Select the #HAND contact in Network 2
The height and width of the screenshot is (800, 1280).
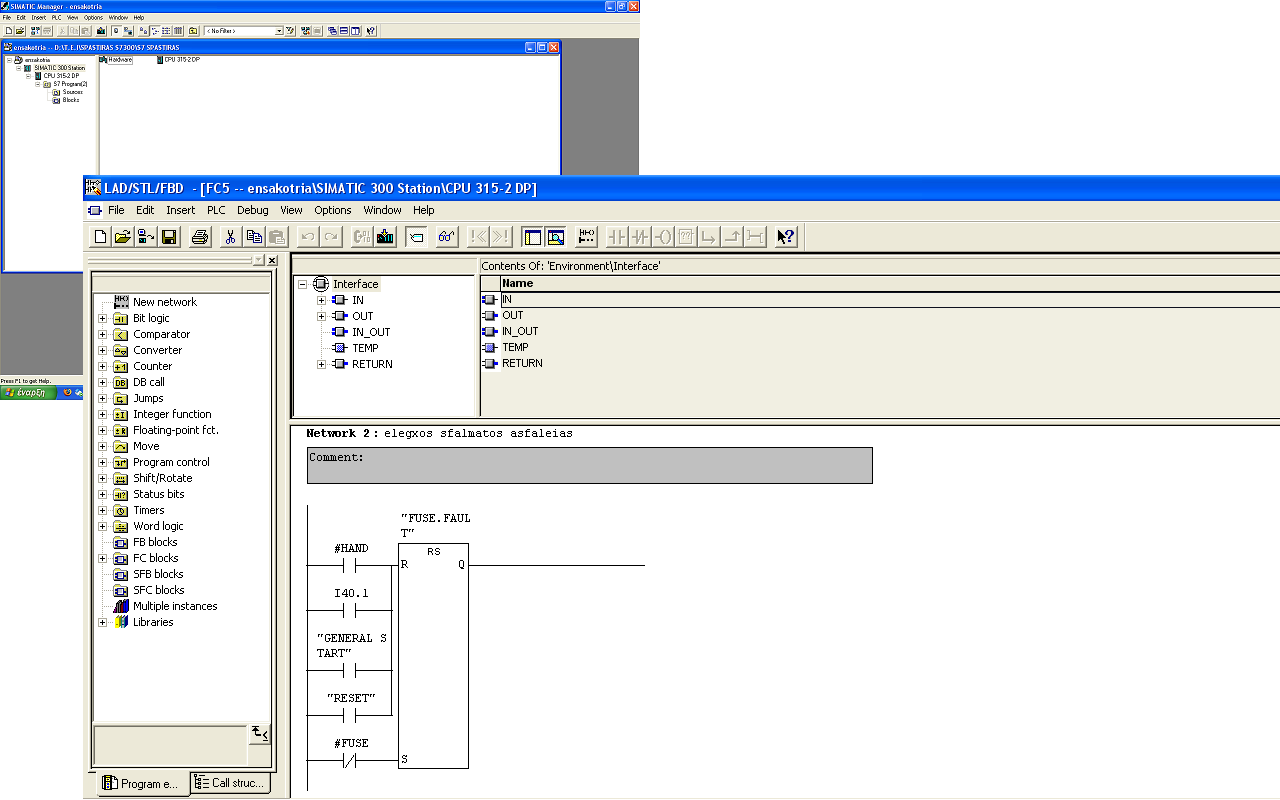[x=350, y=566]
